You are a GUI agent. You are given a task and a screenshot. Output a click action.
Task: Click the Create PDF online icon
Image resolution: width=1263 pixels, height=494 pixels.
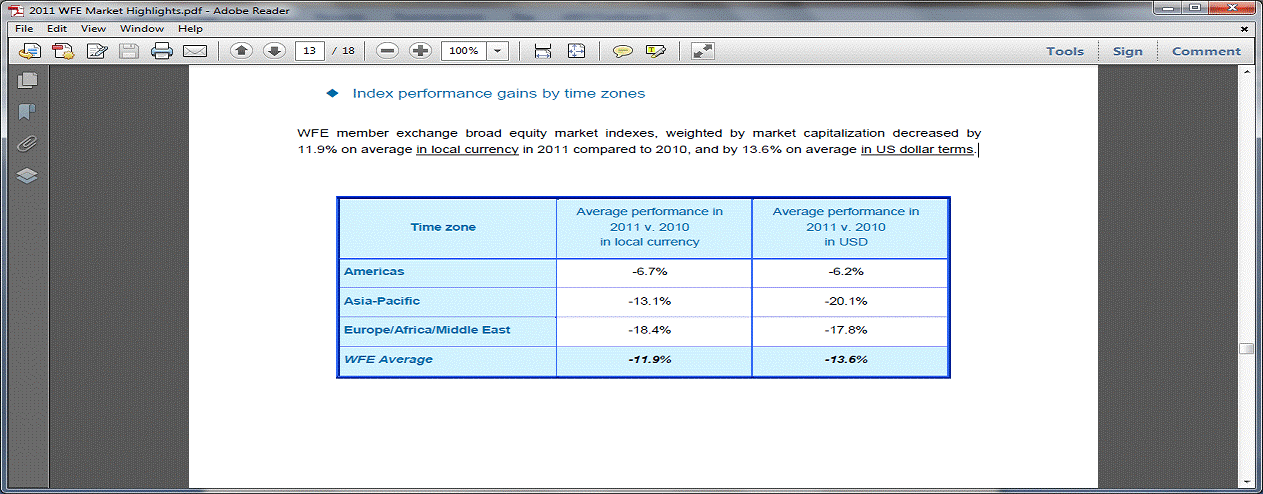[63, 51]
